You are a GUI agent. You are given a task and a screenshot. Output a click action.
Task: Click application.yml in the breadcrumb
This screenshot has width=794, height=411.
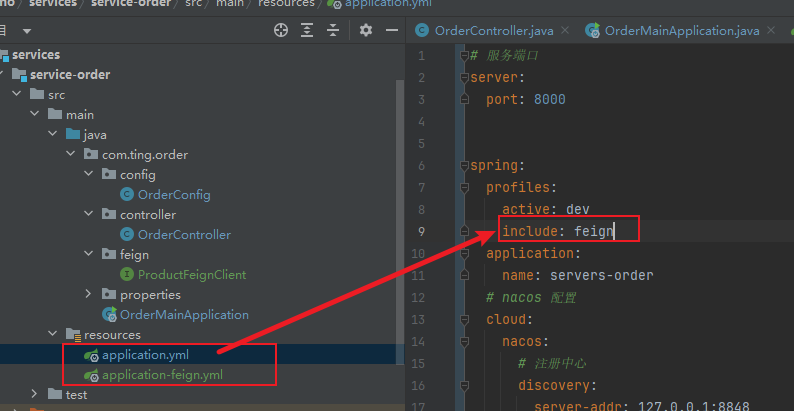coord(388,4)
